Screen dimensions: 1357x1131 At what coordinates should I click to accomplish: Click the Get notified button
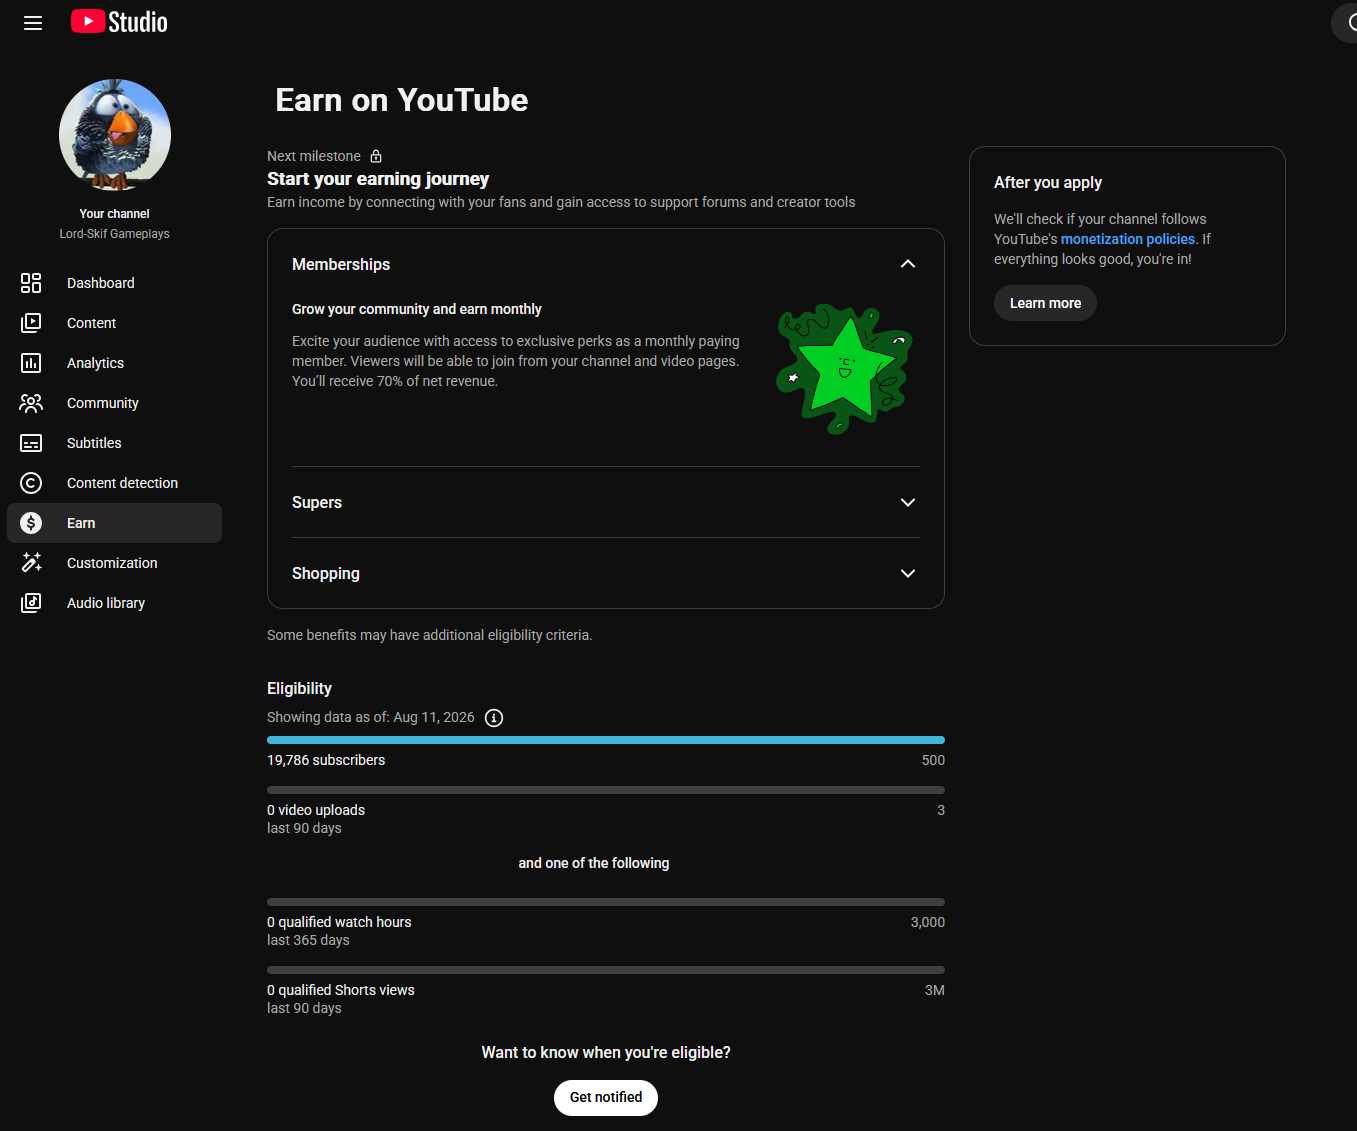click(x=606, y=1097)
